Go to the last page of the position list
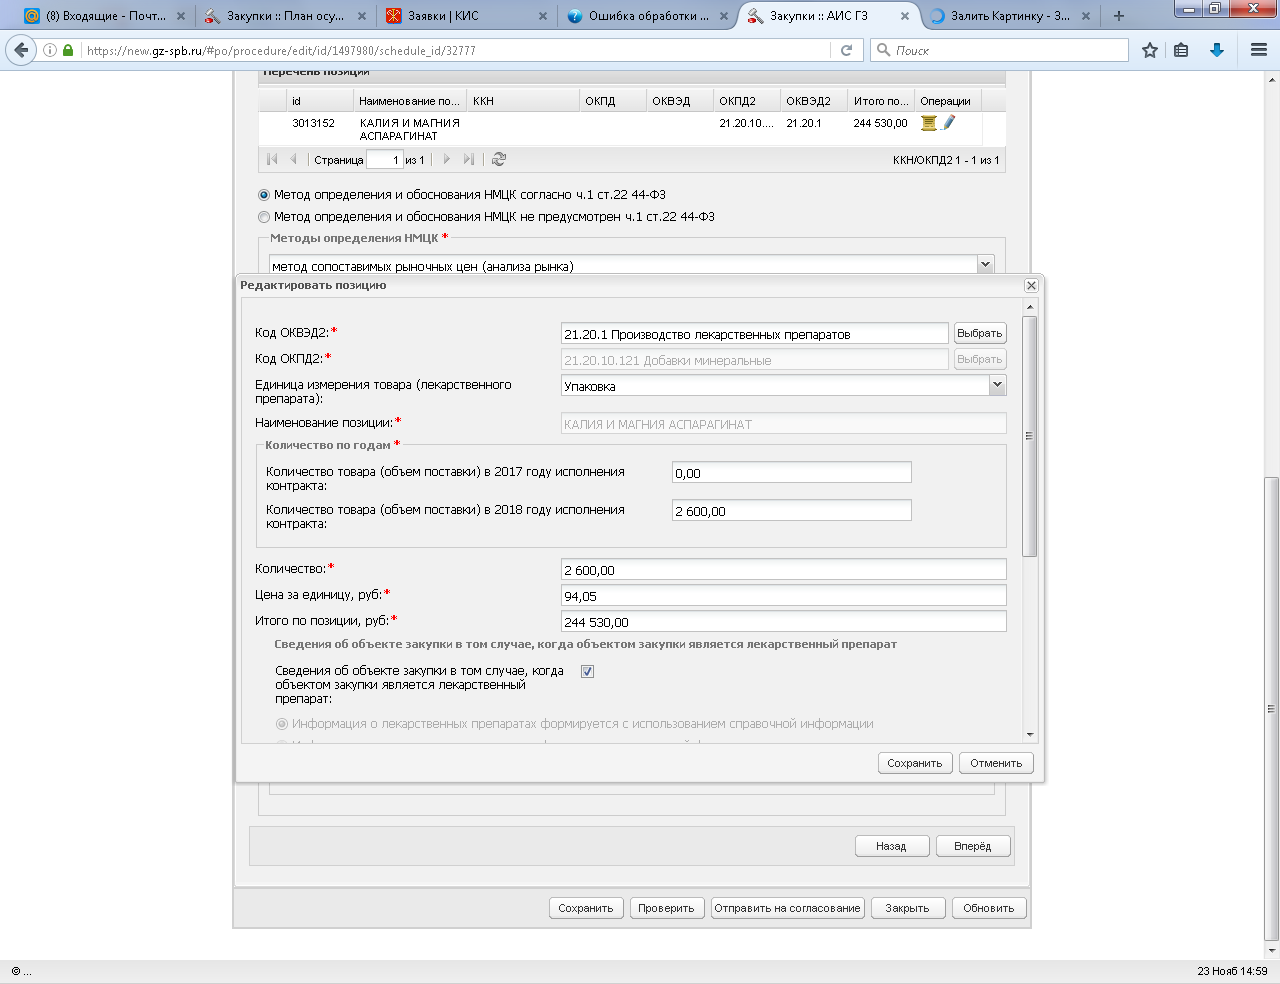The height and width of the screenshot is (984, 1280). (468, 159)
